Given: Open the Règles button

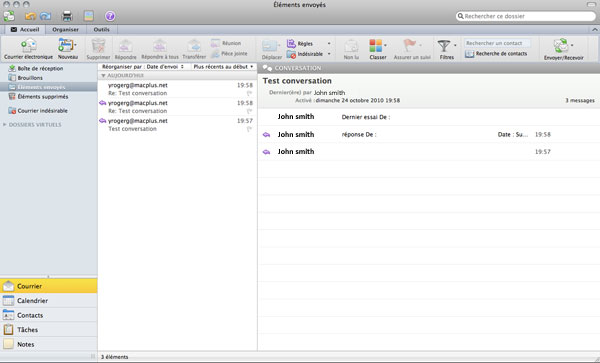Looking at the screenshot, I should pos(300,44).
